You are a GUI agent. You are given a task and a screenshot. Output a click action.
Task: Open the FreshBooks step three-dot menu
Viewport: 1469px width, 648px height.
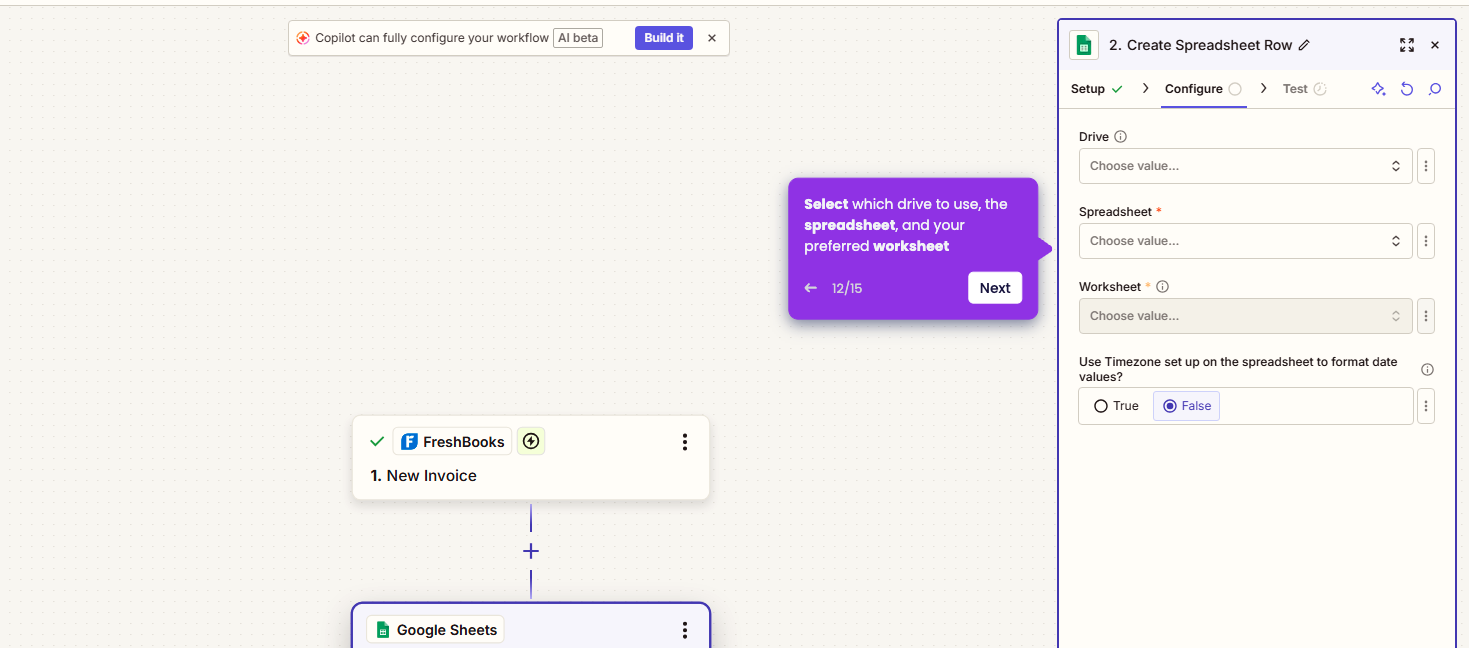coord(685,442)
